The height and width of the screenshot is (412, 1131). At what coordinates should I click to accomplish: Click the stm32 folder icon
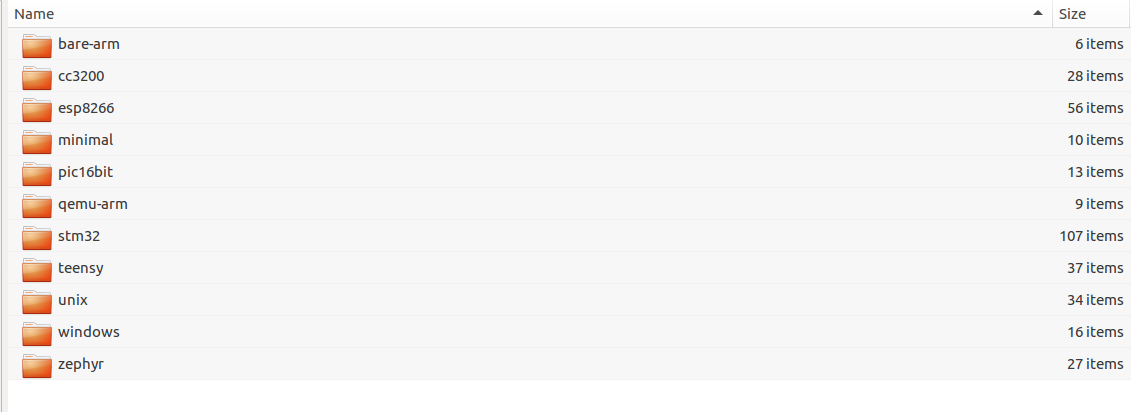click(36, 237)
